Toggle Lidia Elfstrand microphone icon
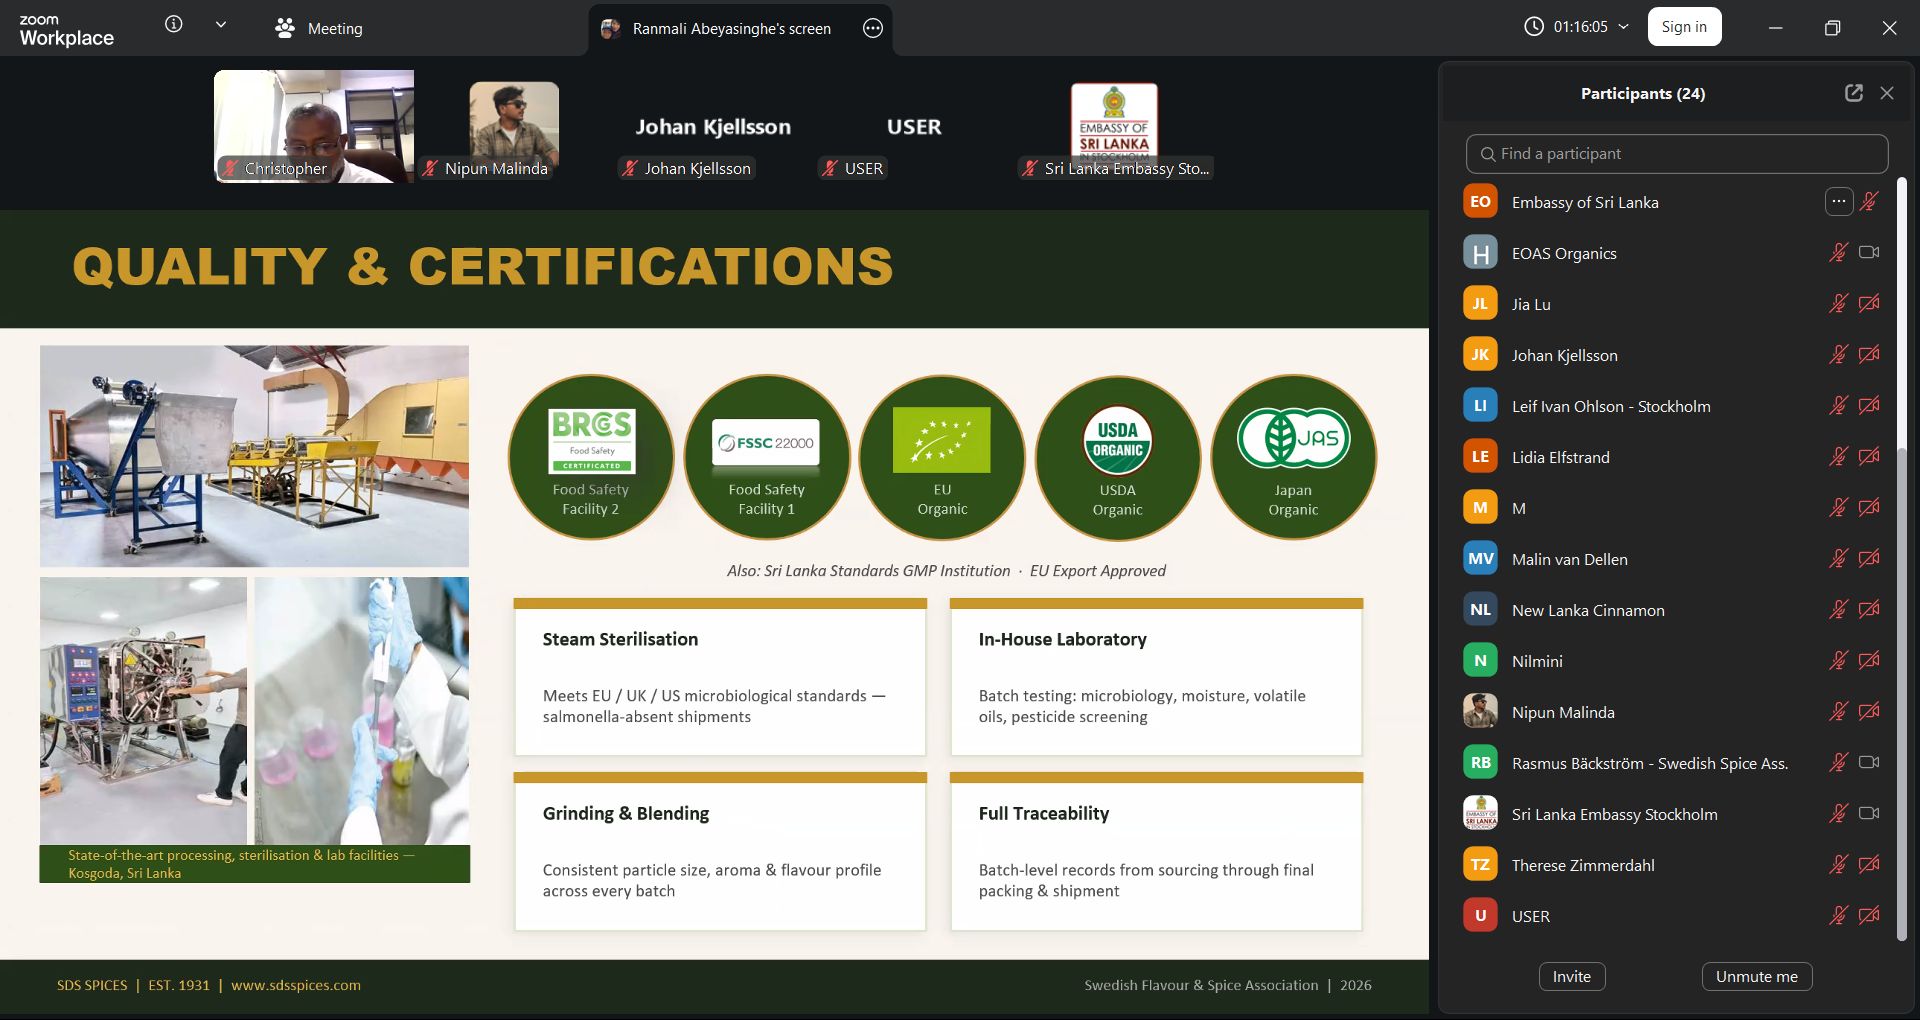Image resolution: width=1920 pixels, height=1020 pixels. (x=1838, y=457)
